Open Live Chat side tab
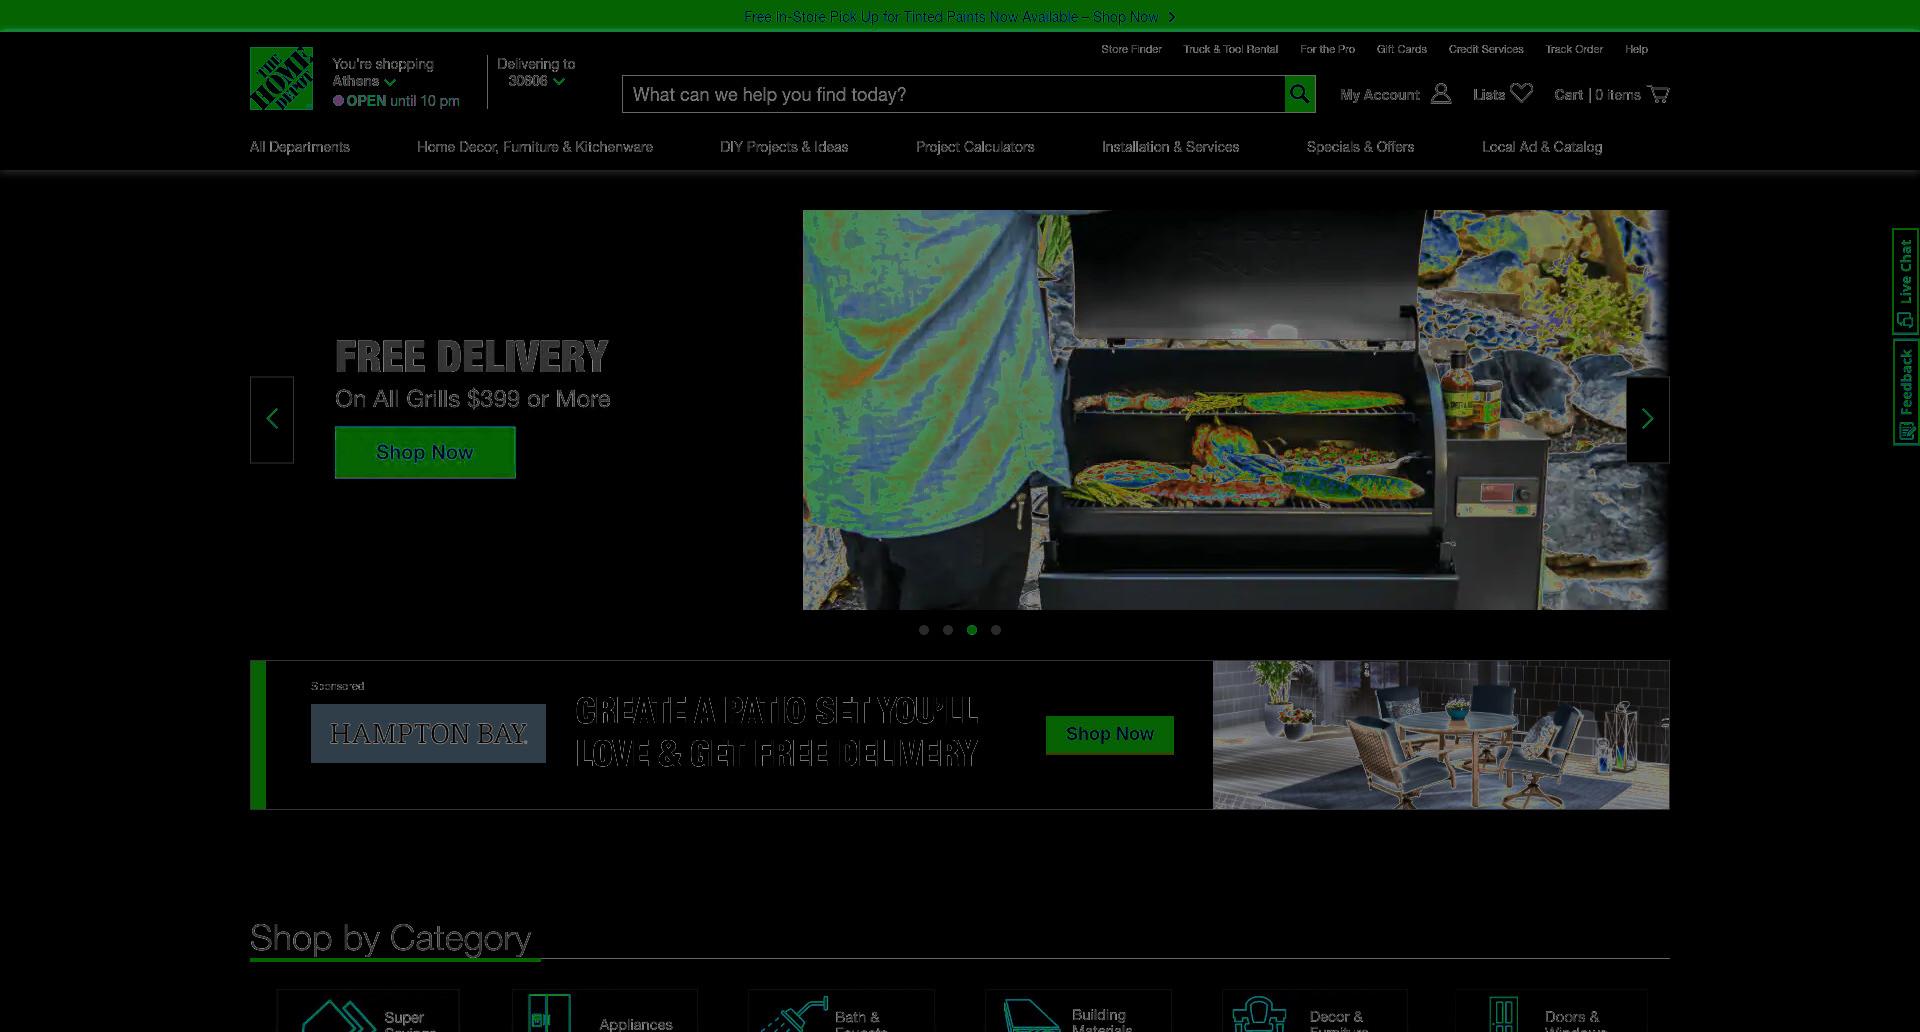Viewport: 1920px width, 1032px height. [x=1905, y=281]
